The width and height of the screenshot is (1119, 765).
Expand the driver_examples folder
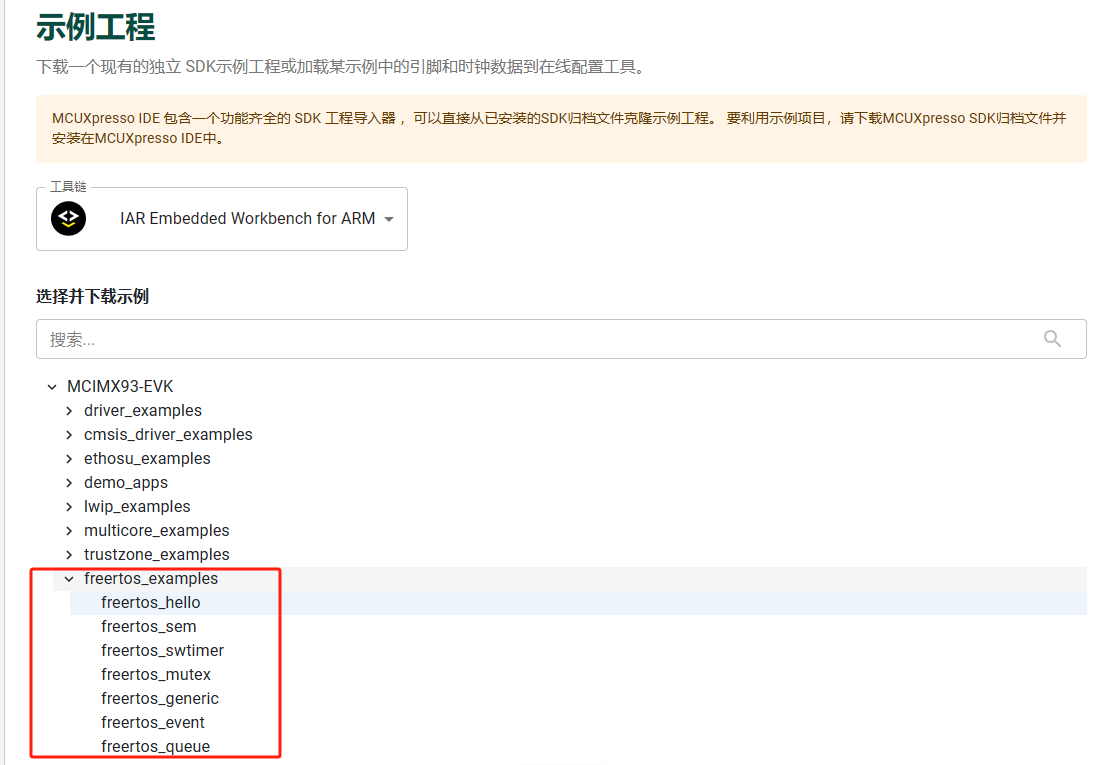pos(69,411)
